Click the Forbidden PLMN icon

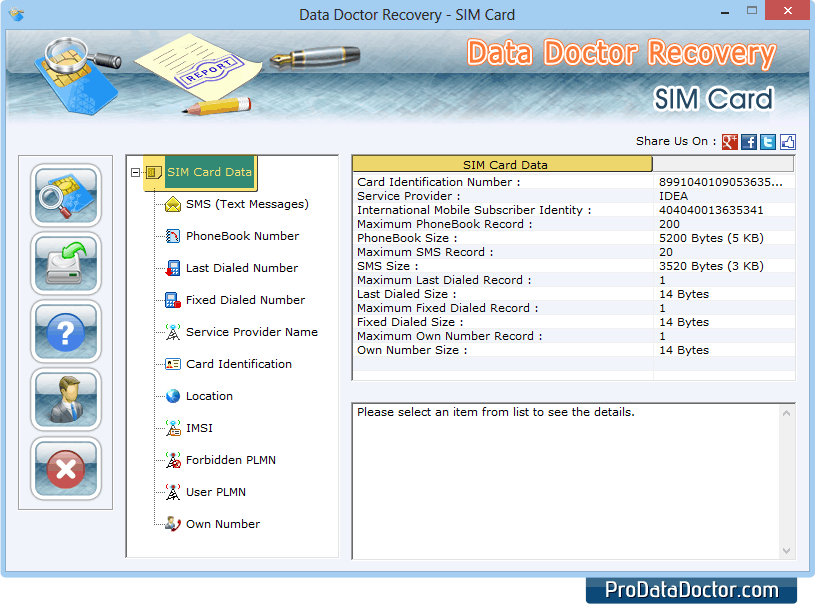pyautogui.click(x=173, y=460)
